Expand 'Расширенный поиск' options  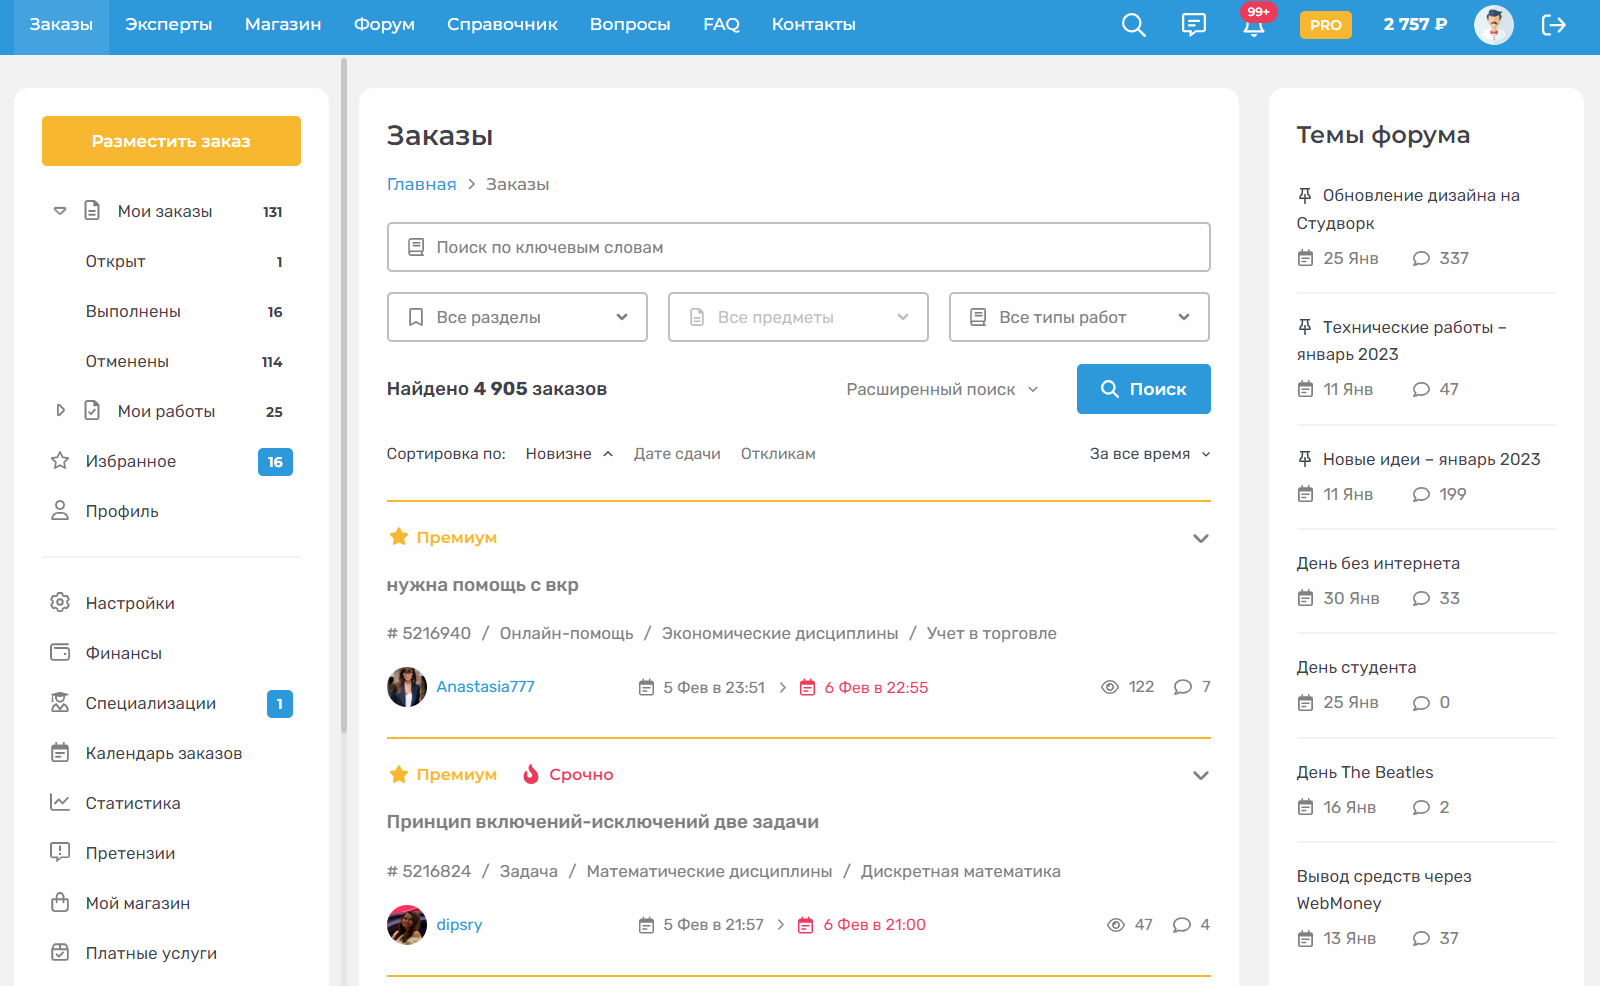[x=941, y=389]
